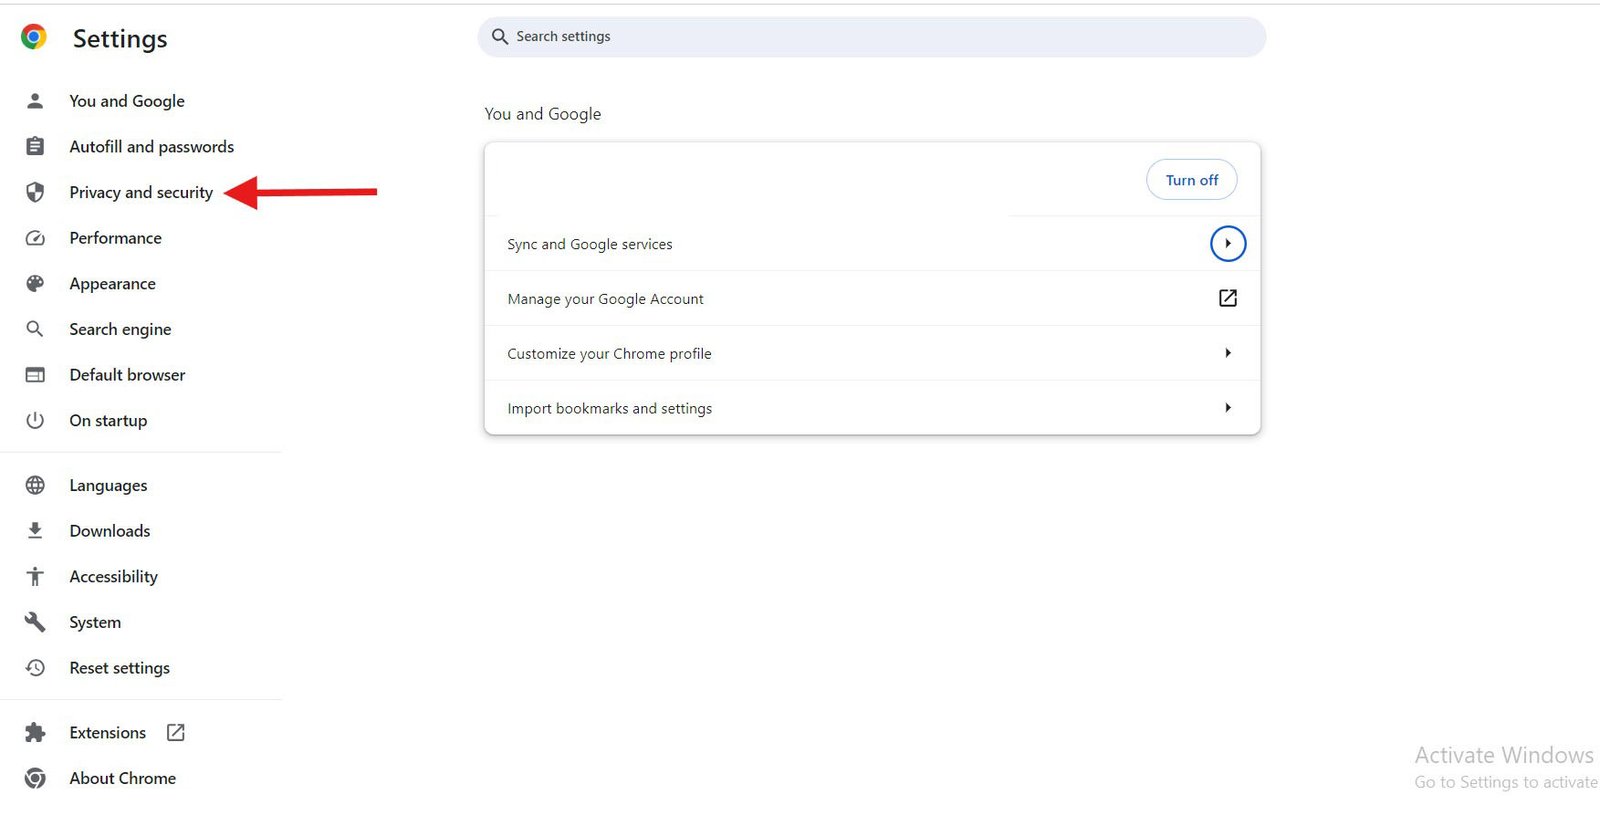Viewport: 1600px width, 826px height.
Task: Click the globe icon for Languages
Action: coord(35,485)
